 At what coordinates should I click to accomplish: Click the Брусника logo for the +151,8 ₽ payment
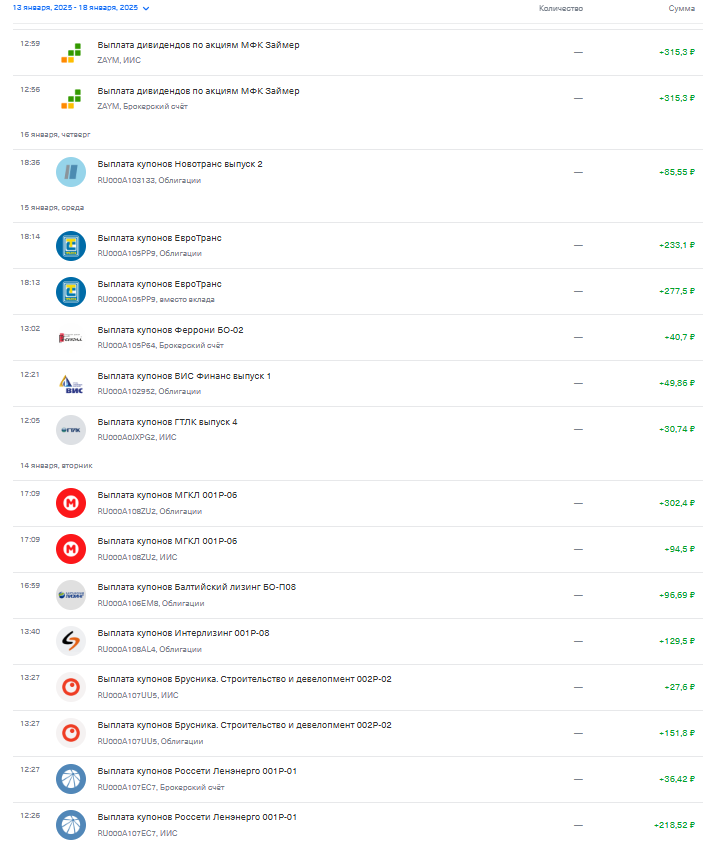(71, 733)
